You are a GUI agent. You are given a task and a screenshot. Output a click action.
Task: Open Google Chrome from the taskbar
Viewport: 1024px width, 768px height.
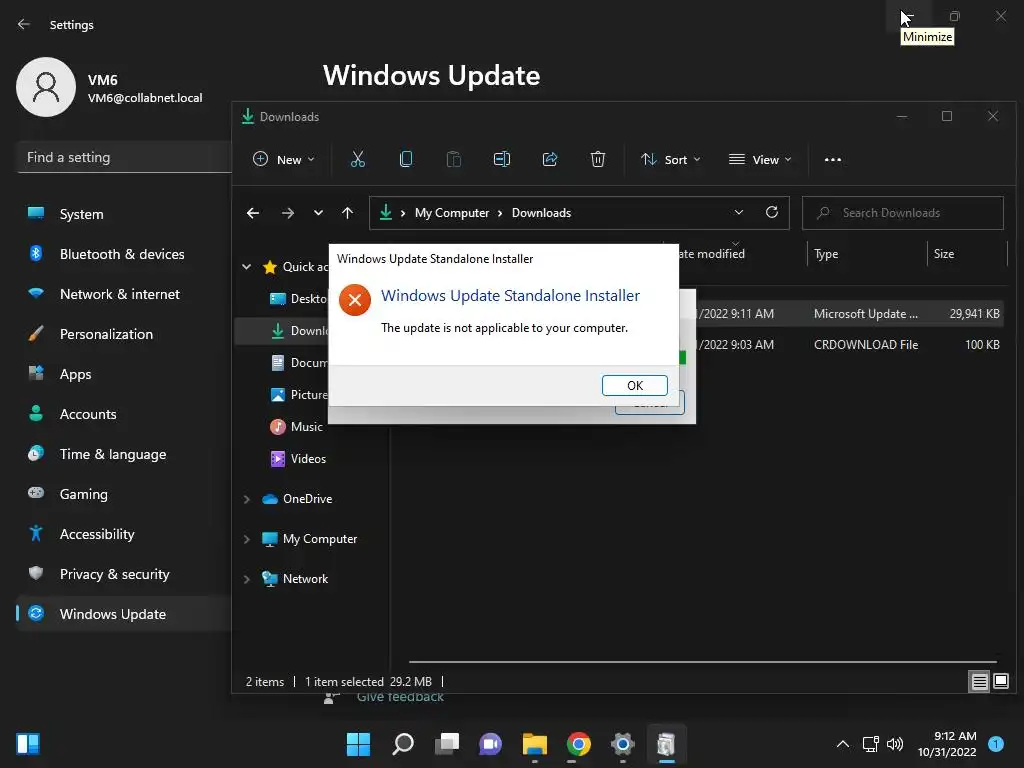tap(579, 744)
